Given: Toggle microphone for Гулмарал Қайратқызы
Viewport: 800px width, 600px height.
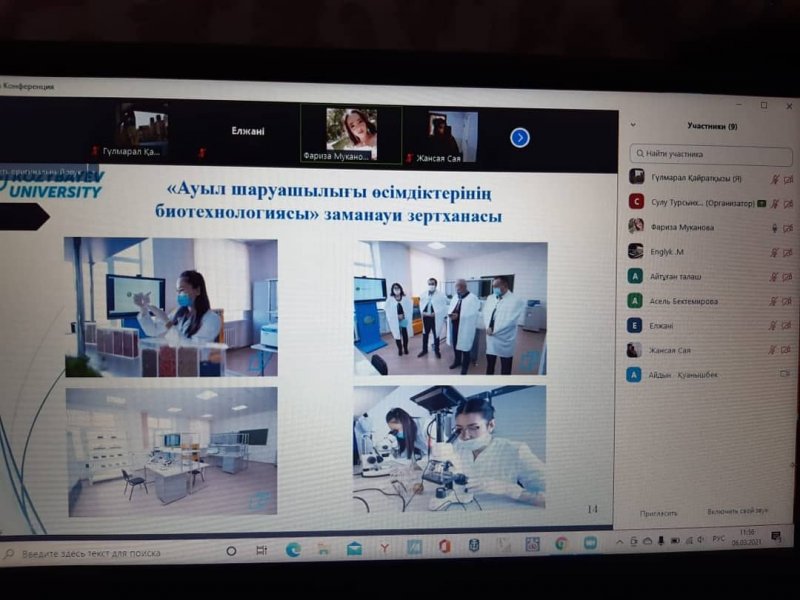Looking at the screenshot, I should tap(773, 178).
